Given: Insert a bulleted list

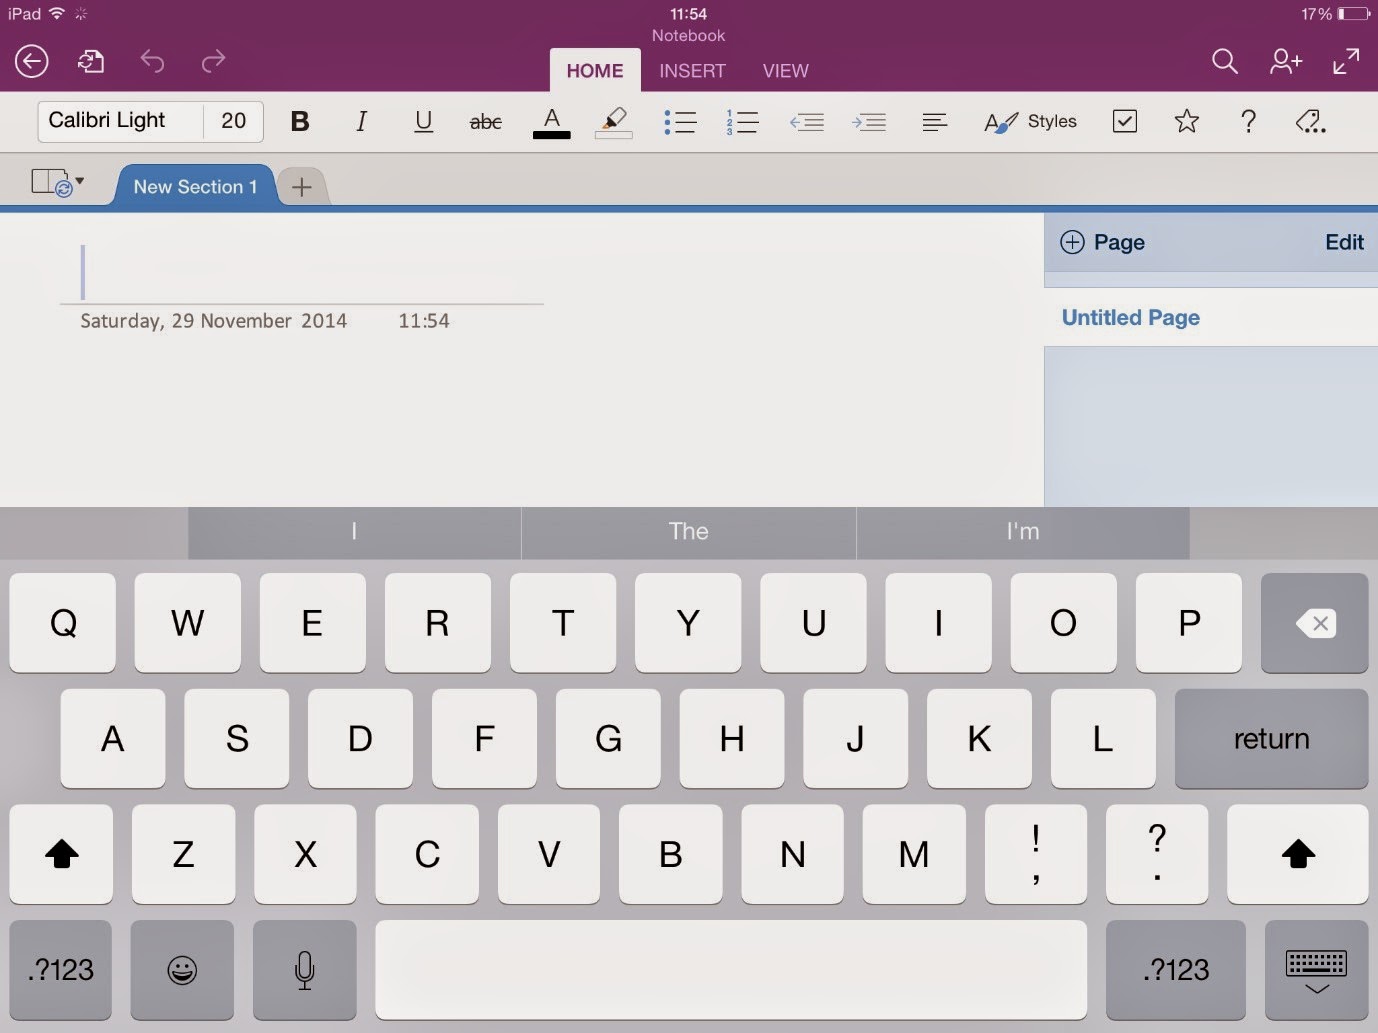Looking at the screenshot, I should click(680, 122).
